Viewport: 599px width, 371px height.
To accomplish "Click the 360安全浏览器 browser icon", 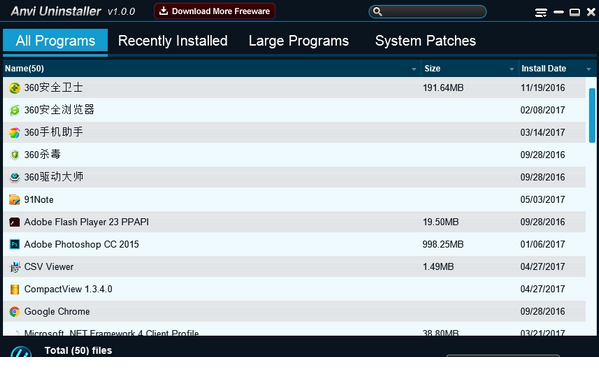I will click(x=15, y=110).
